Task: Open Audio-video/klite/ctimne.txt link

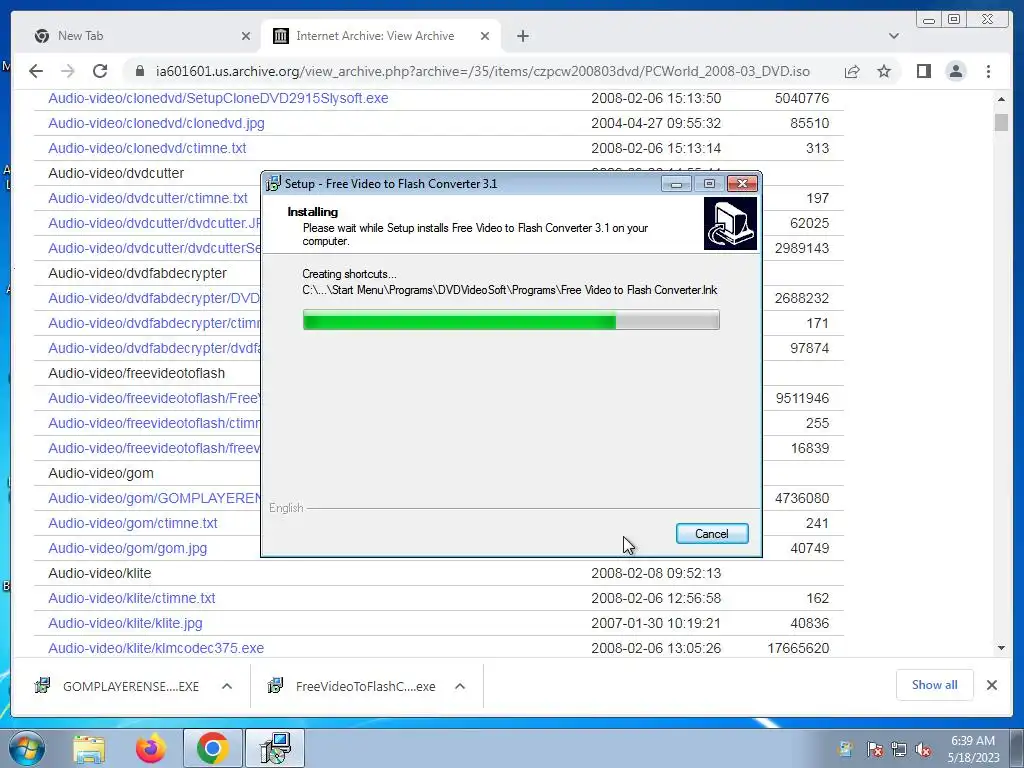Action: (x=131, y=598)
